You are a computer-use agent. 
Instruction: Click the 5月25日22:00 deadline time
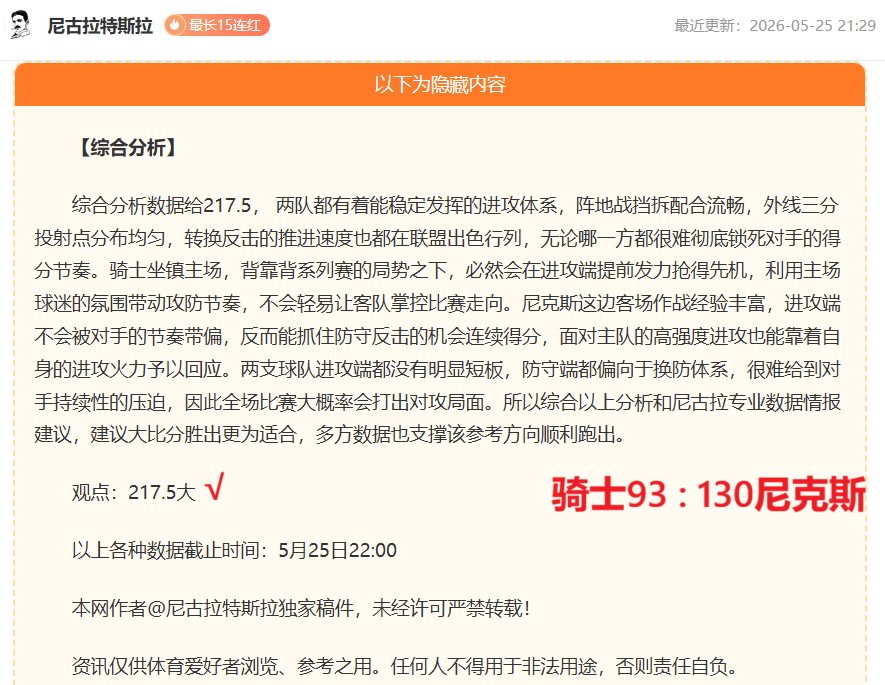(338, 550)
